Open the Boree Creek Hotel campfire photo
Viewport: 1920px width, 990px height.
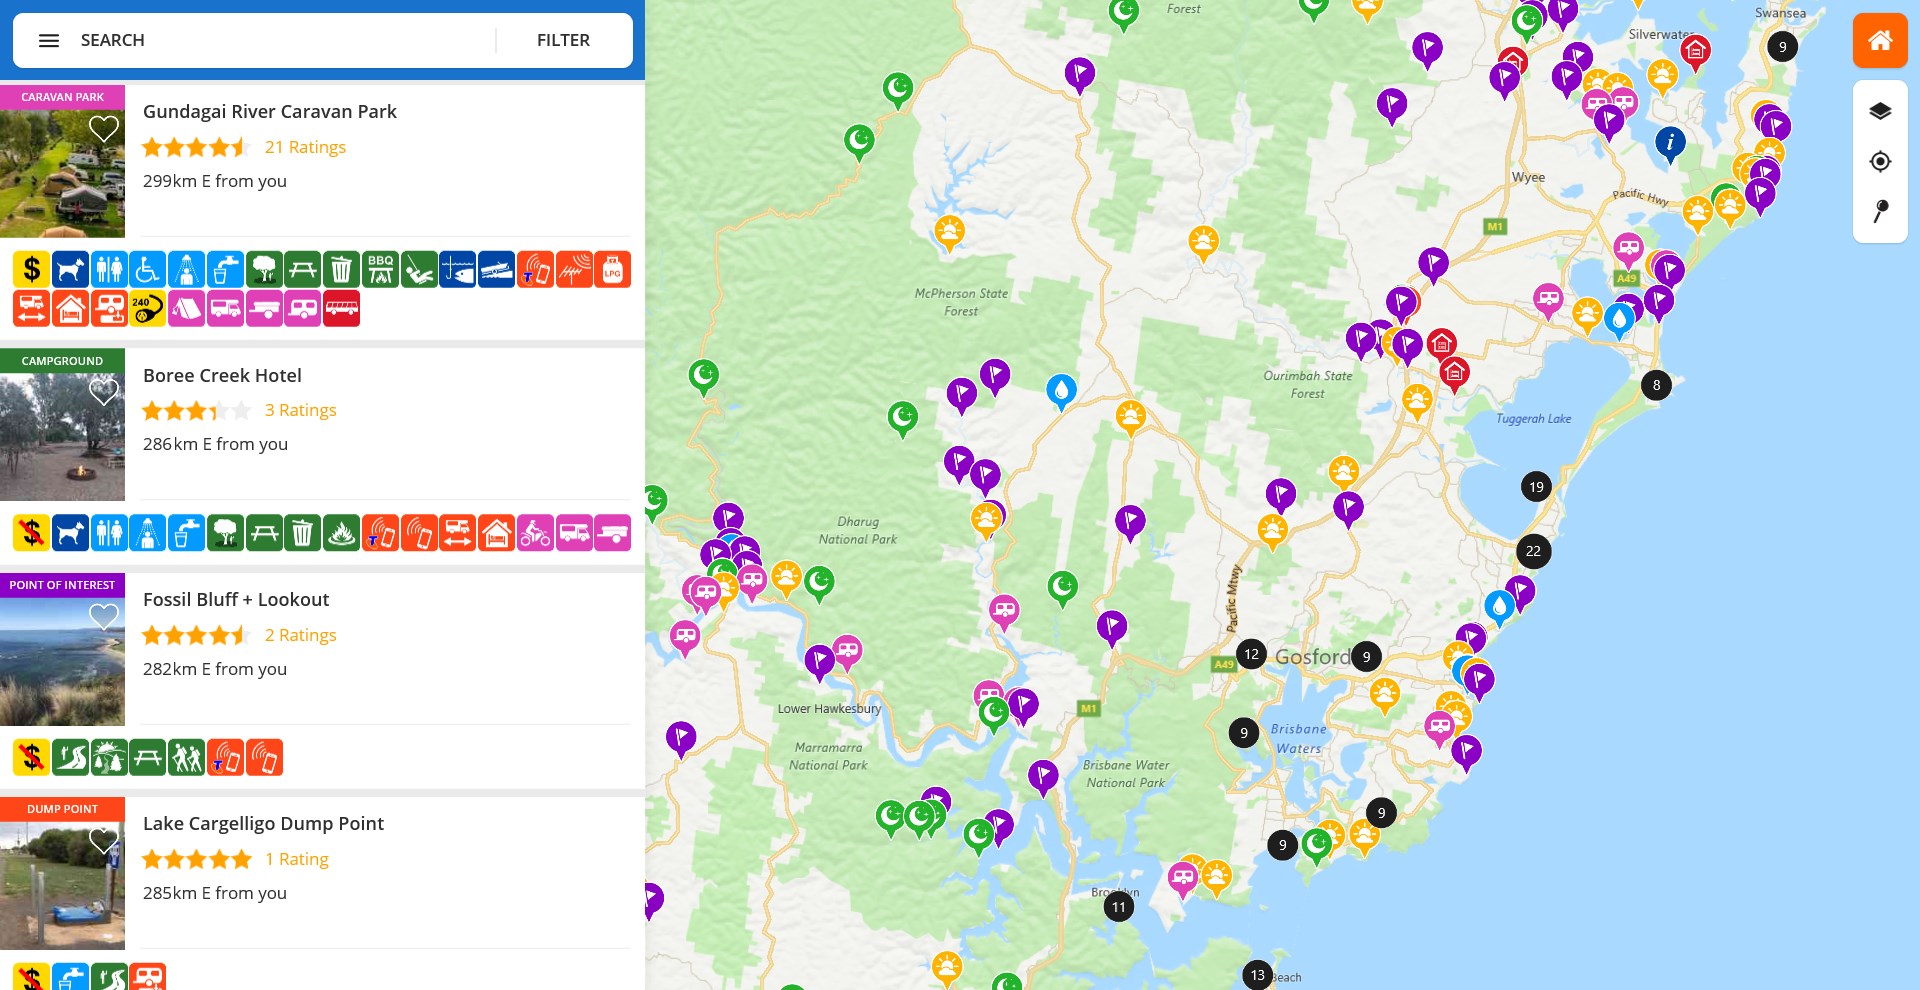click(62, 436)
